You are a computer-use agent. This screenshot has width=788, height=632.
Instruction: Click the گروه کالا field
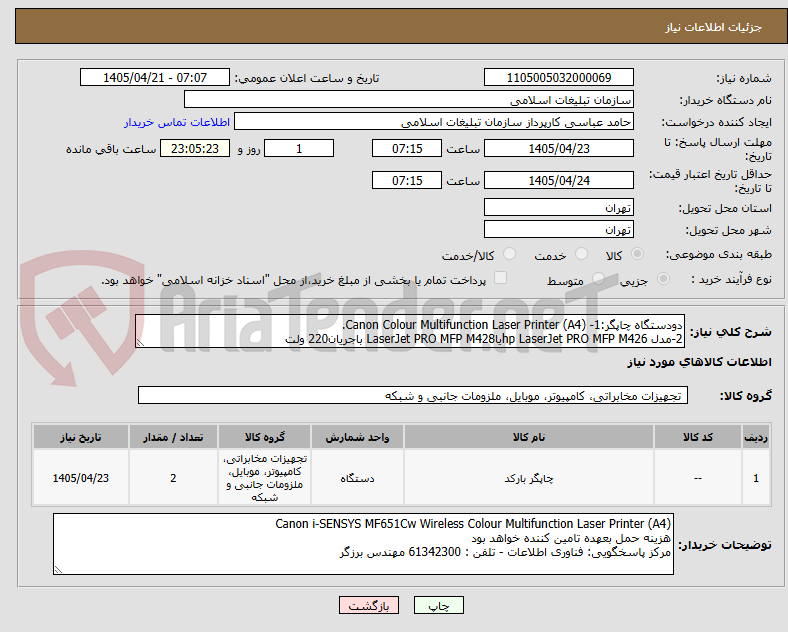point(413,395)
